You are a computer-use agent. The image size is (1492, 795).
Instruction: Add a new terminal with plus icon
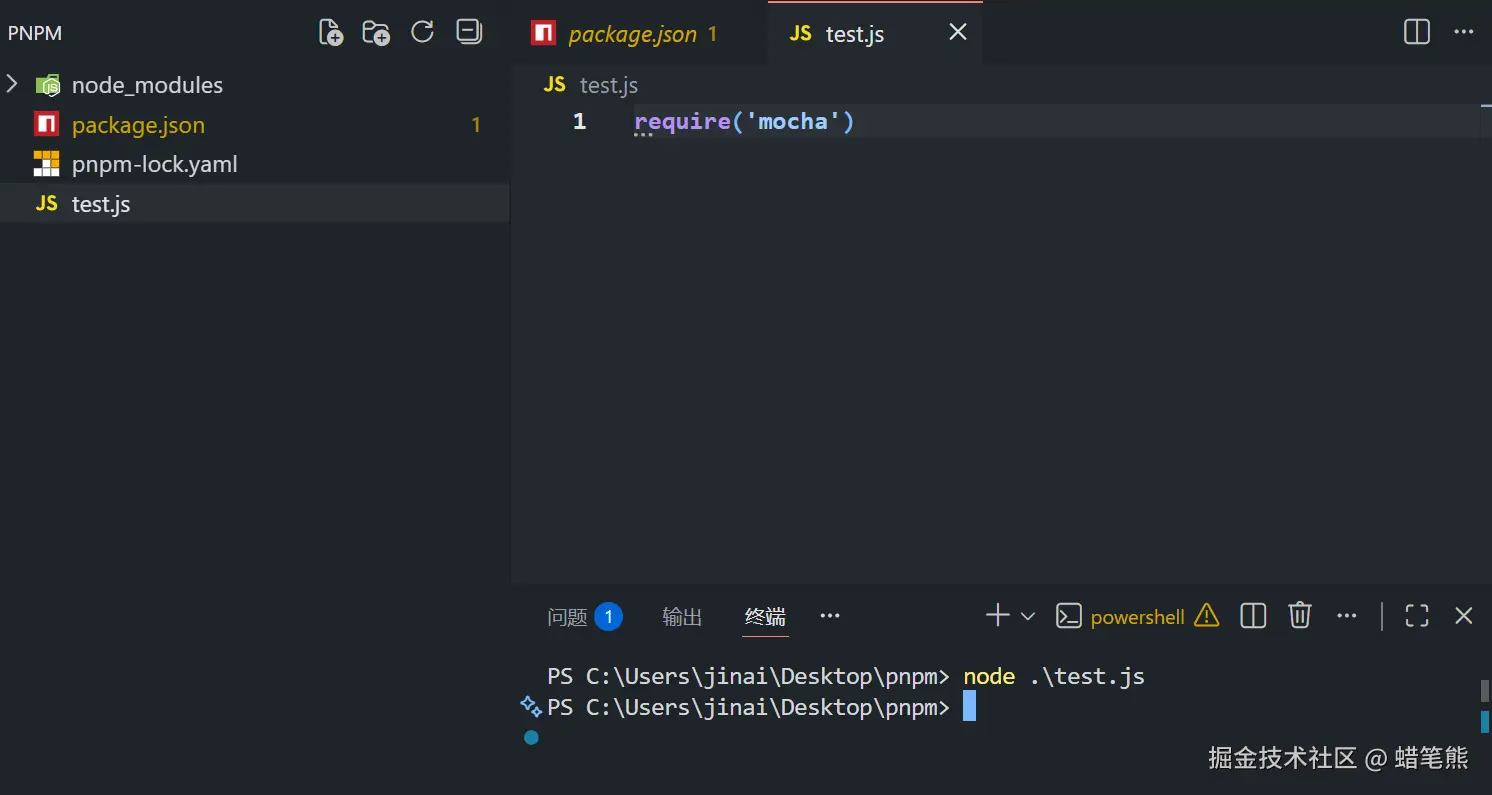tap(997, 615)
